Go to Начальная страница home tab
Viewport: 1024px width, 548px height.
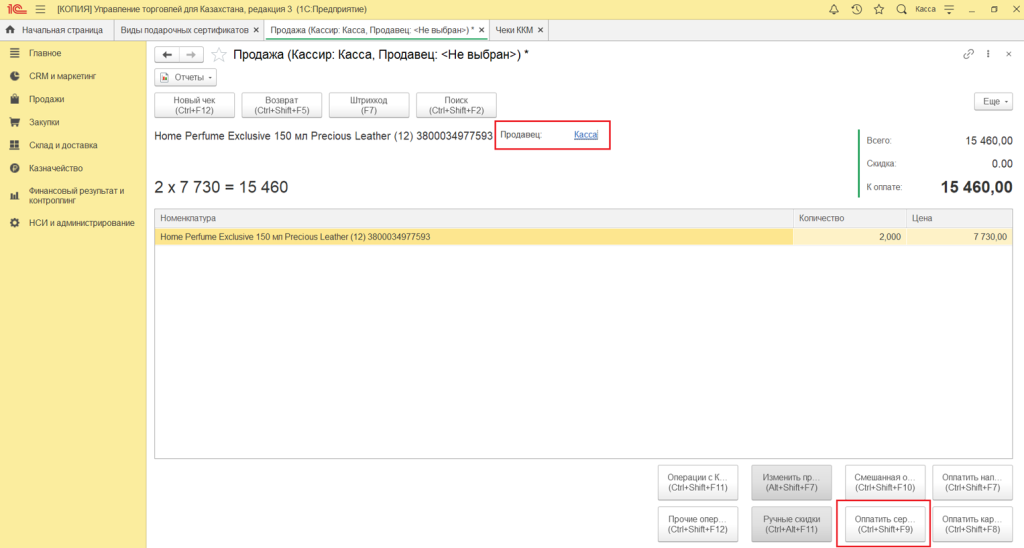click(x=56, y=30)
